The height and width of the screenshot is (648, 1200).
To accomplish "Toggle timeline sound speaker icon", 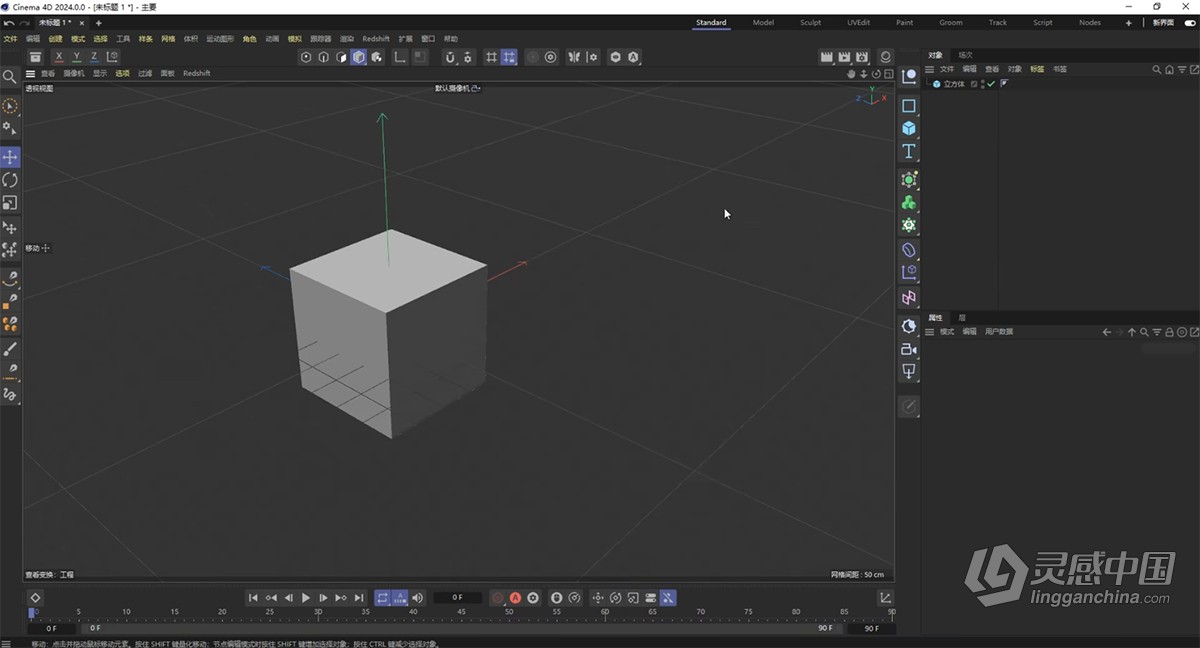I will (418, 598).
